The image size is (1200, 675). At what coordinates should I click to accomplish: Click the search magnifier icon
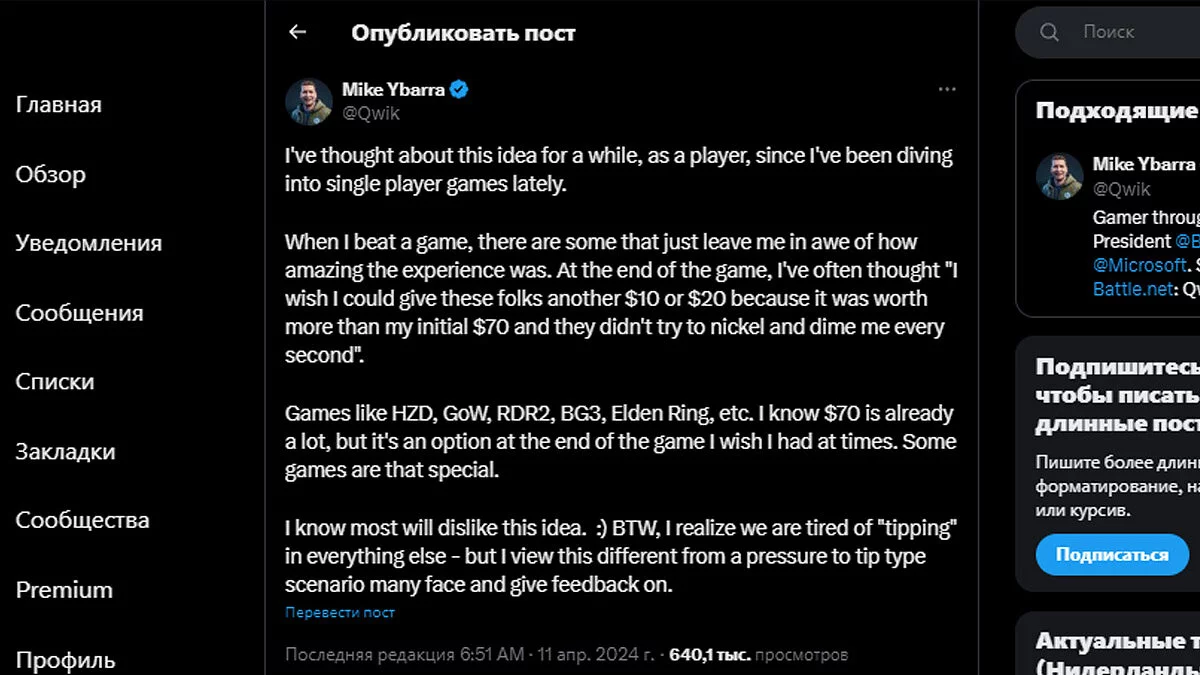(1049, 32)
